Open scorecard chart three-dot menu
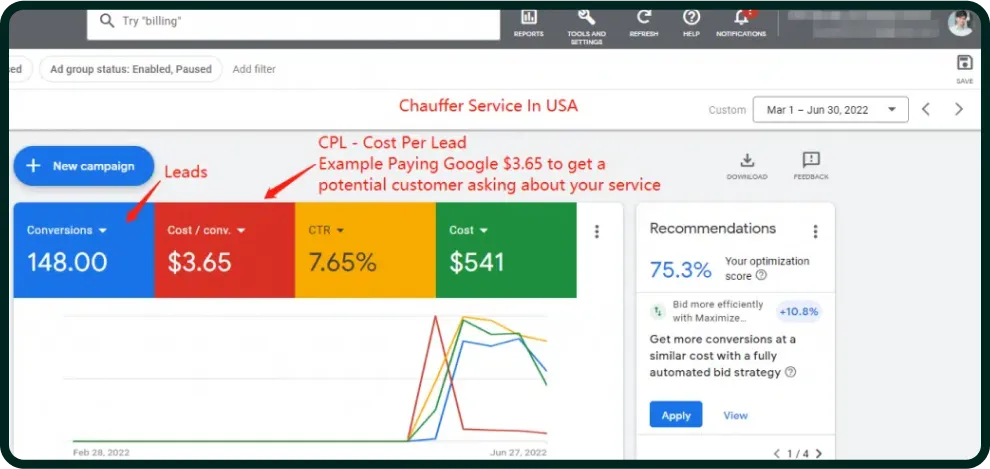The image size is (990, 469). (597, 232)
